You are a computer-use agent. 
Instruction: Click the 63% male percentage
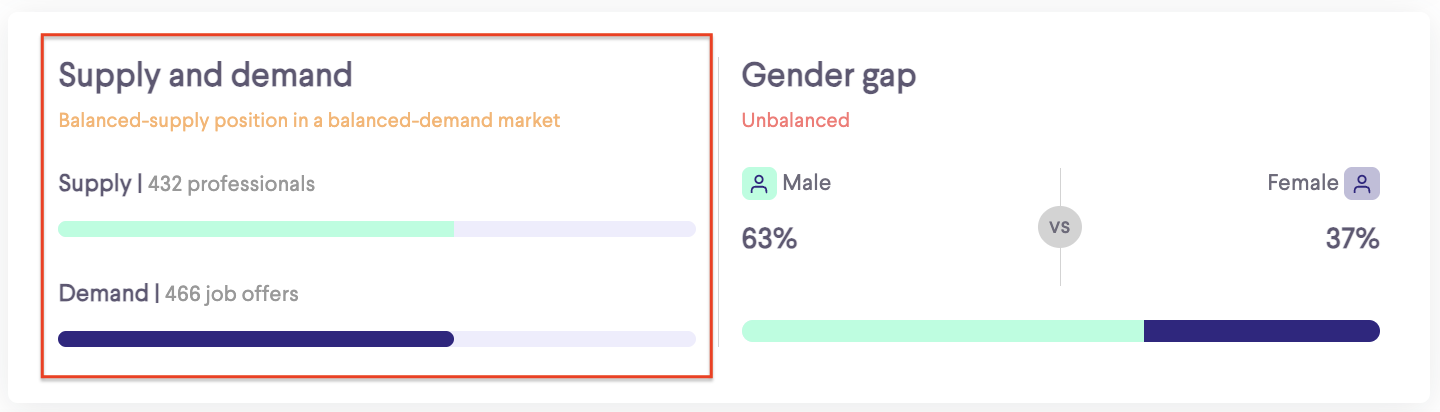coord(769,239)
